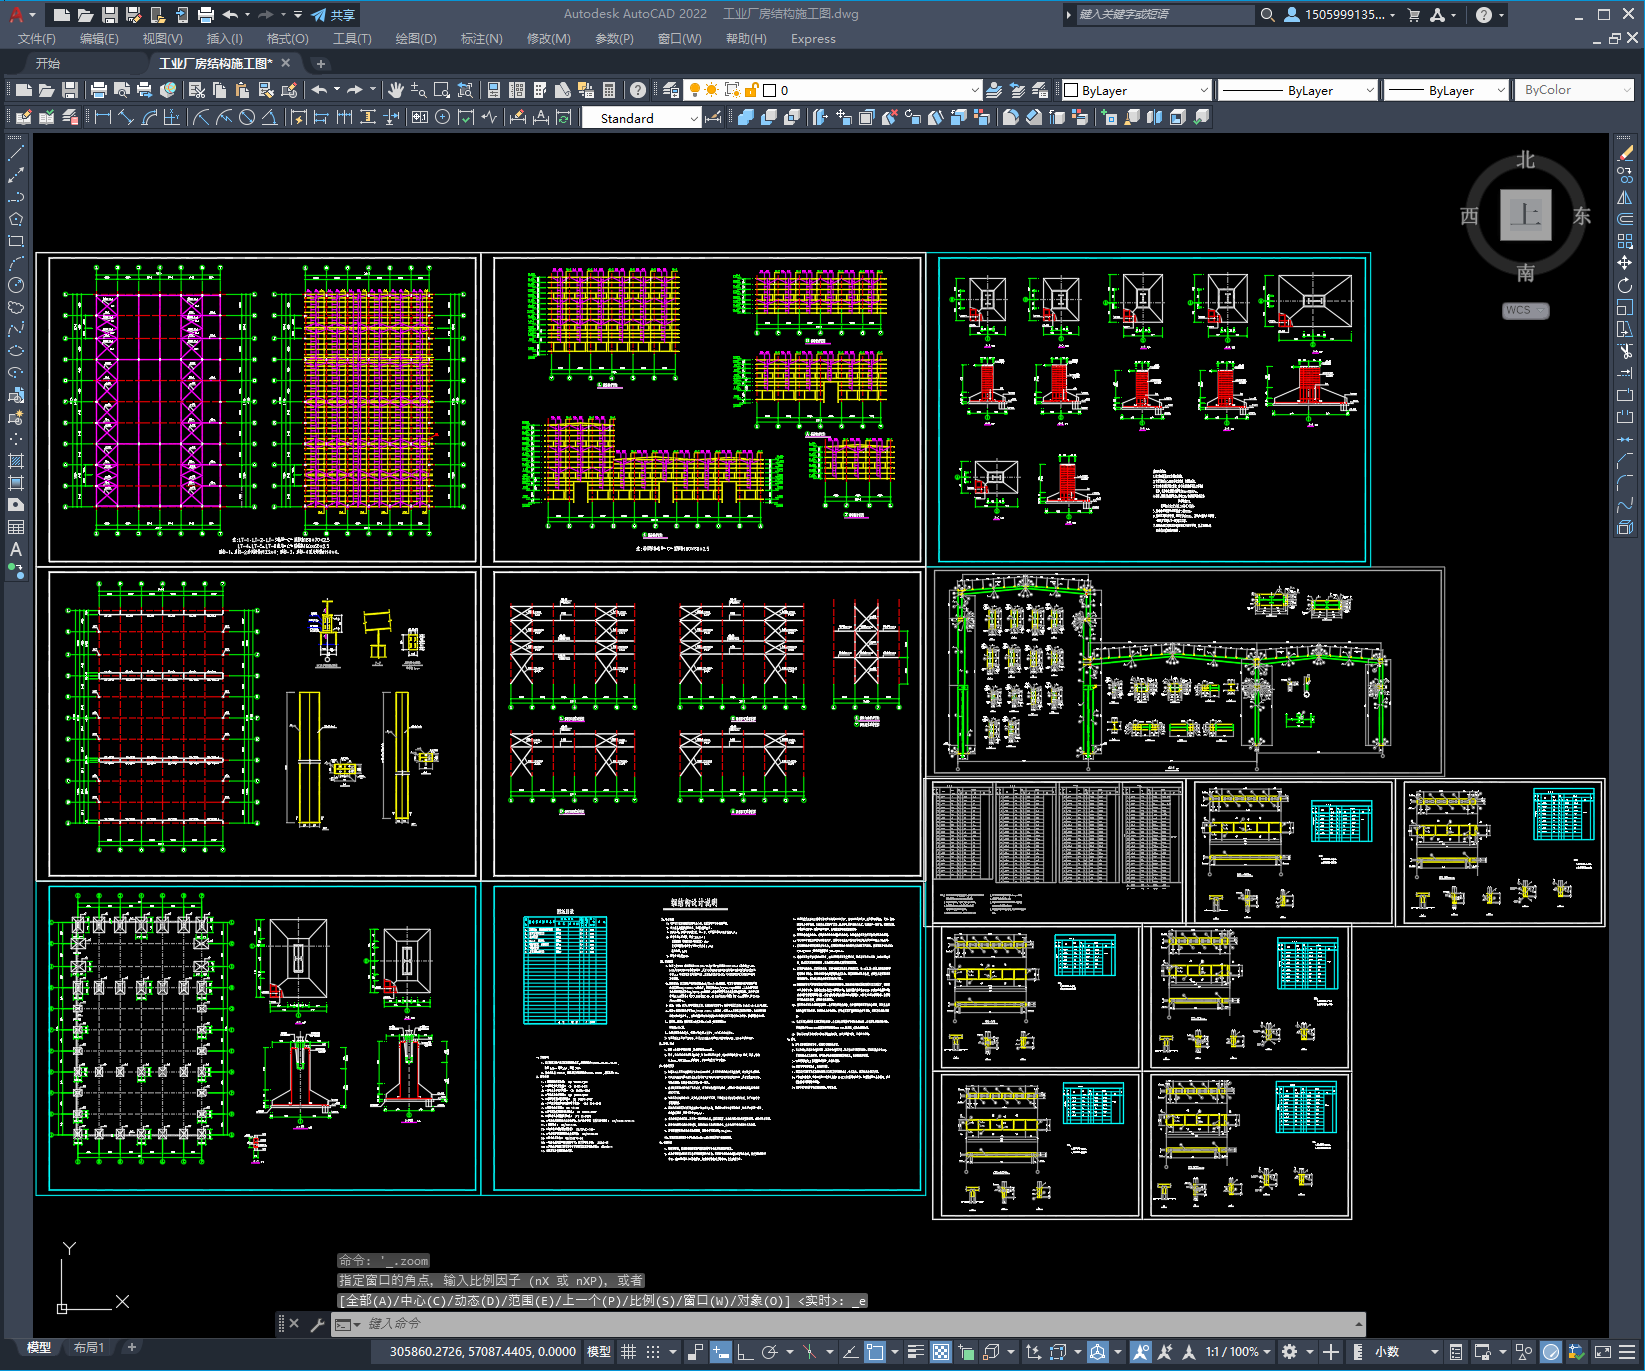Select the Move tool in right toolbar

click(1625, 263)
